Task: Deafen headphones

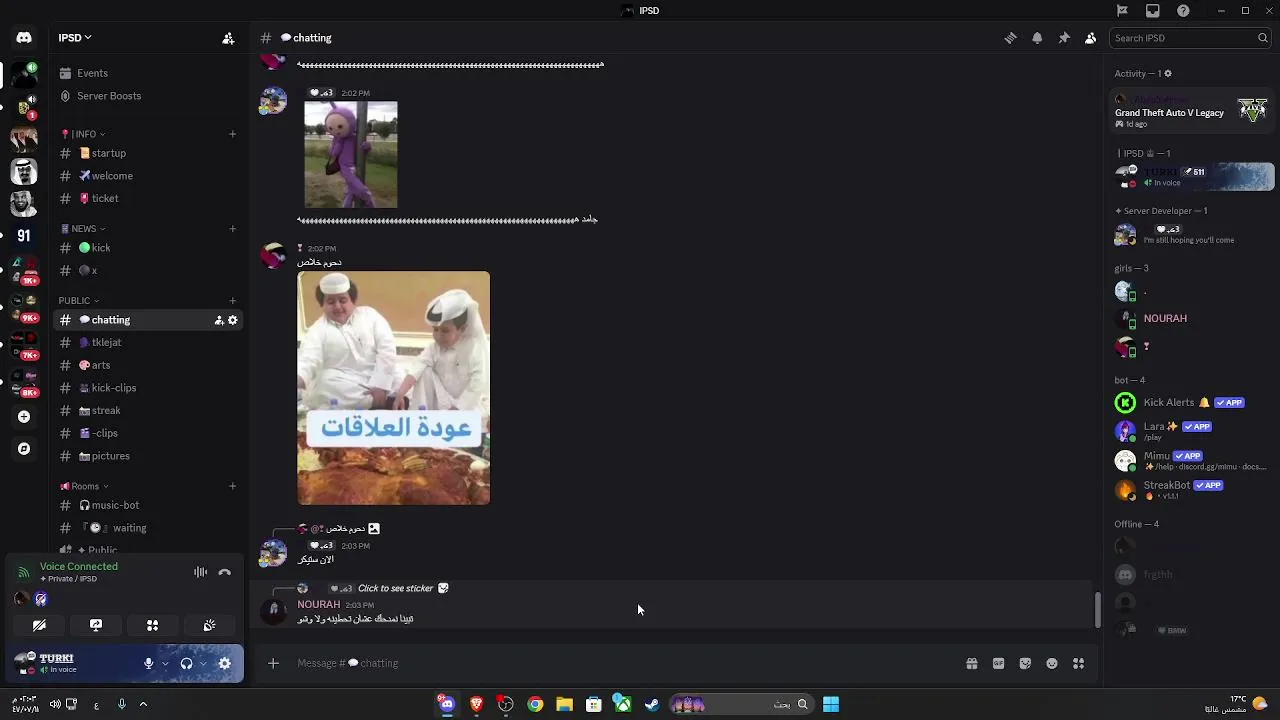Action: (x=186, y=663)
